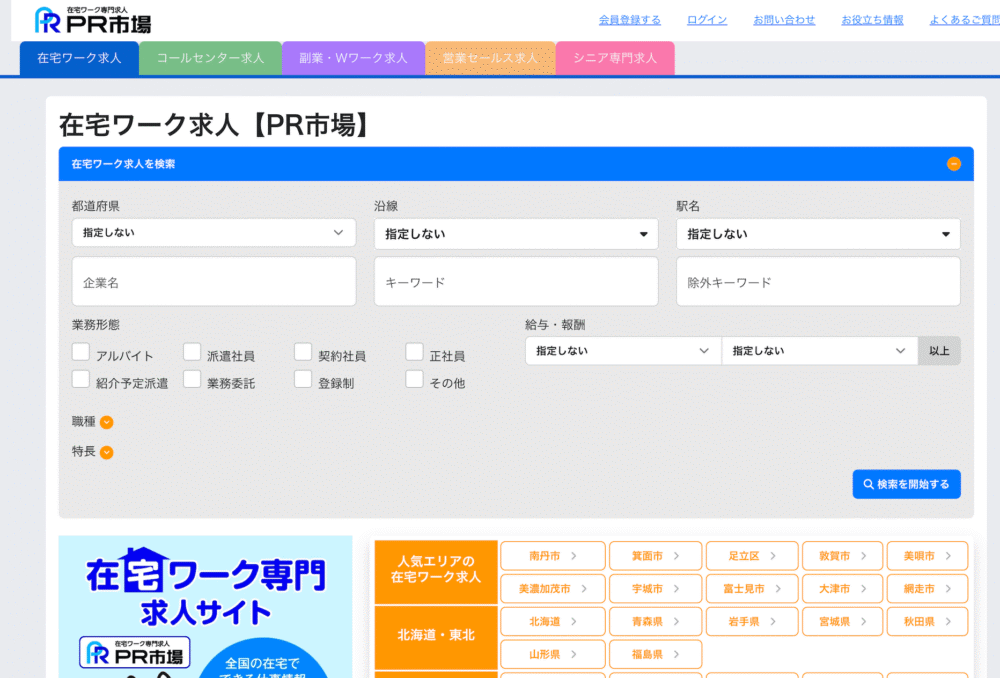This screenshot has height=678, width=1000.
Task: Select the 箕面市 area button
Action: click(x=656, y=556)
